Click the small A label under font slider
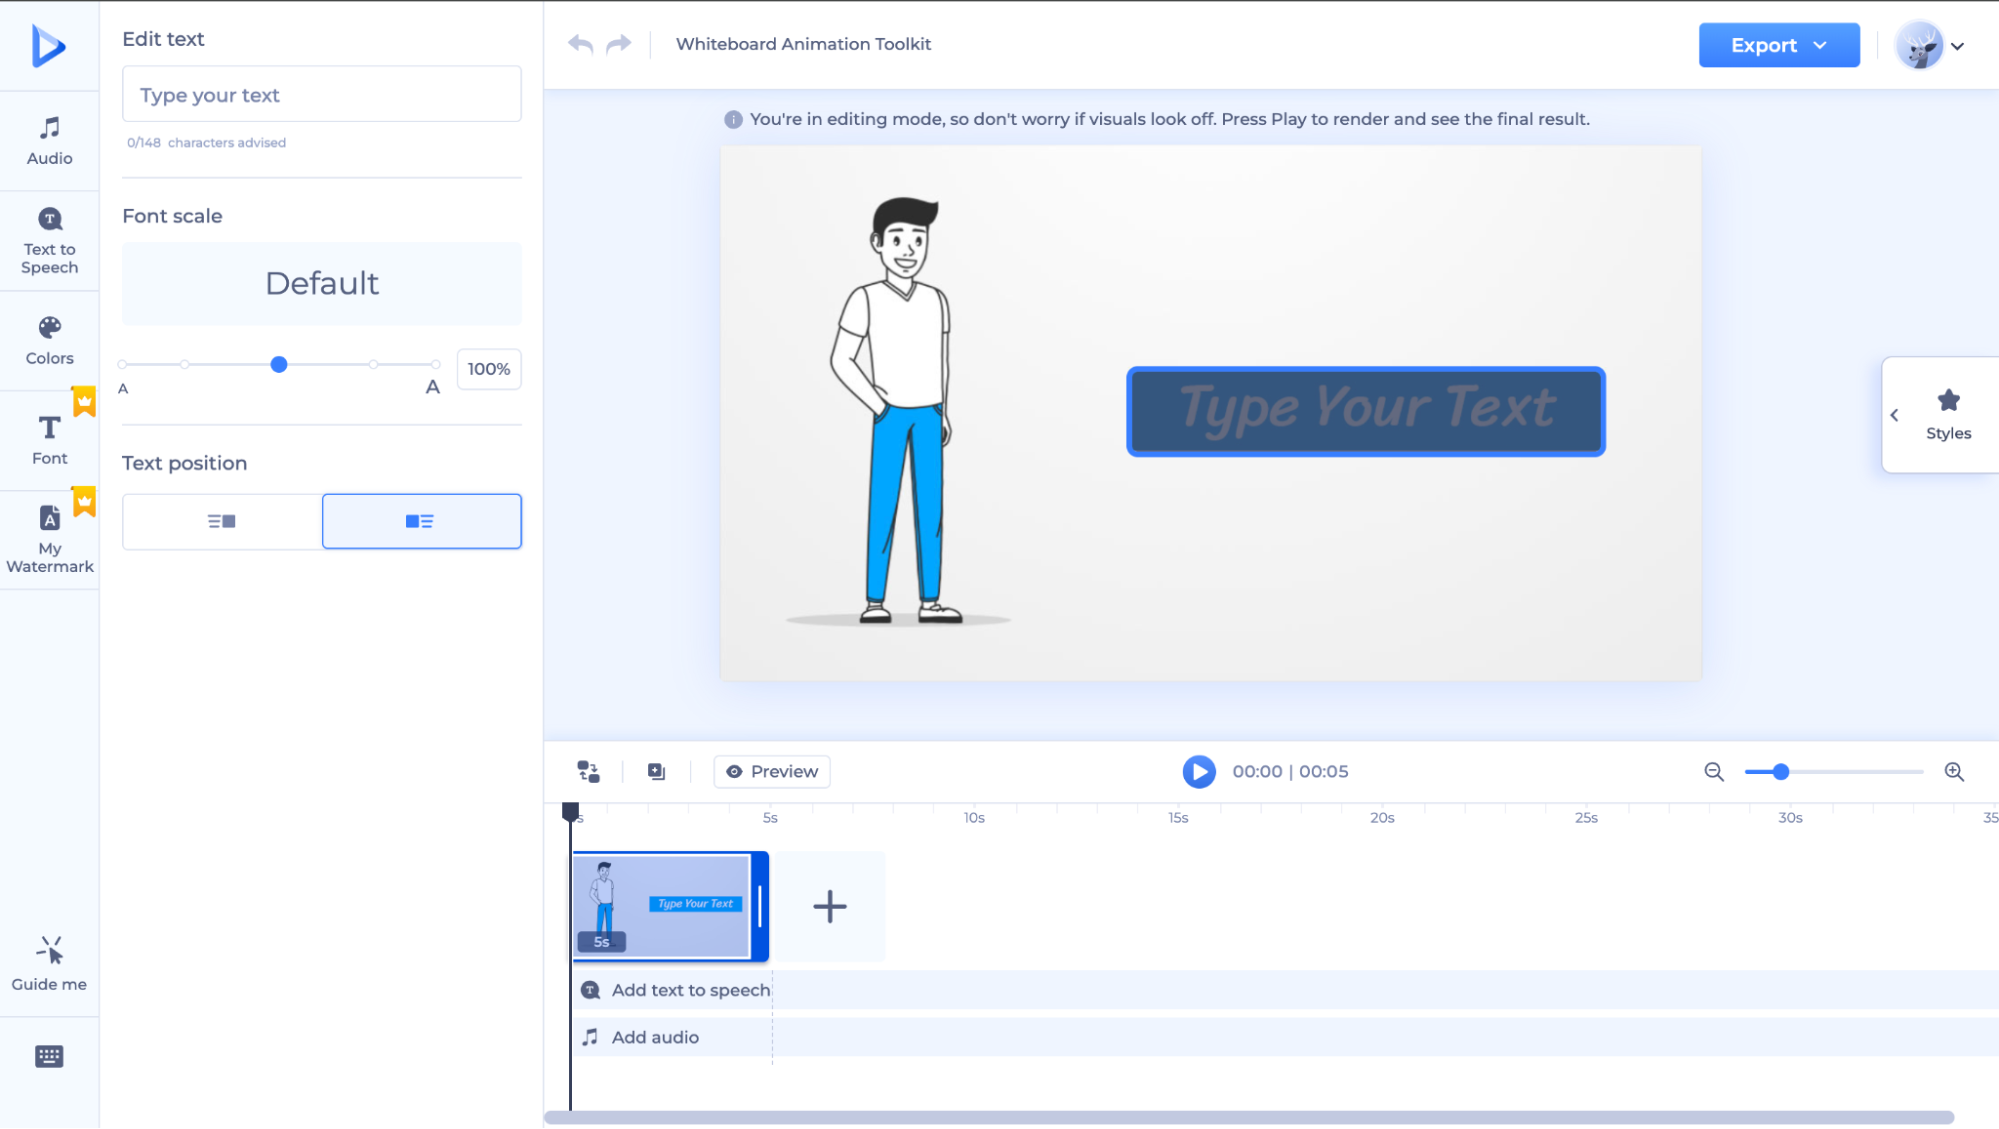This screenshot has width=1999, height=1129. click(123, 389)
